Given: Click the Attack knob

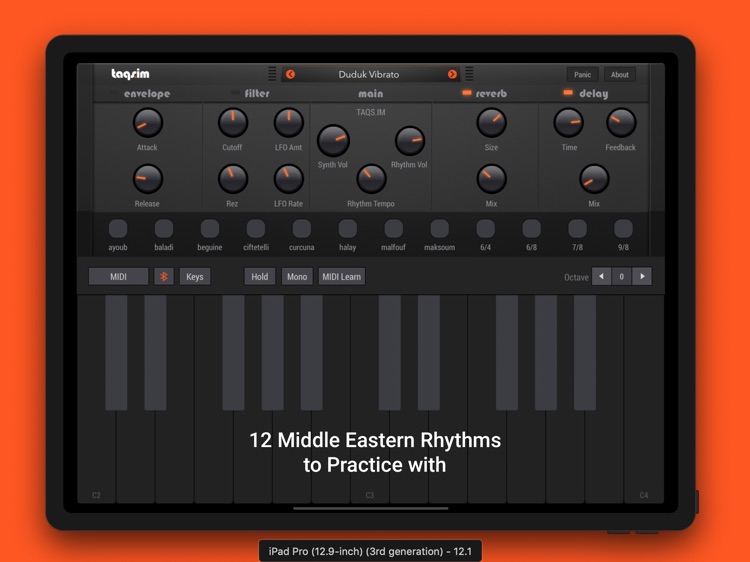Looking at the screenshot, I should pos(148,123).
